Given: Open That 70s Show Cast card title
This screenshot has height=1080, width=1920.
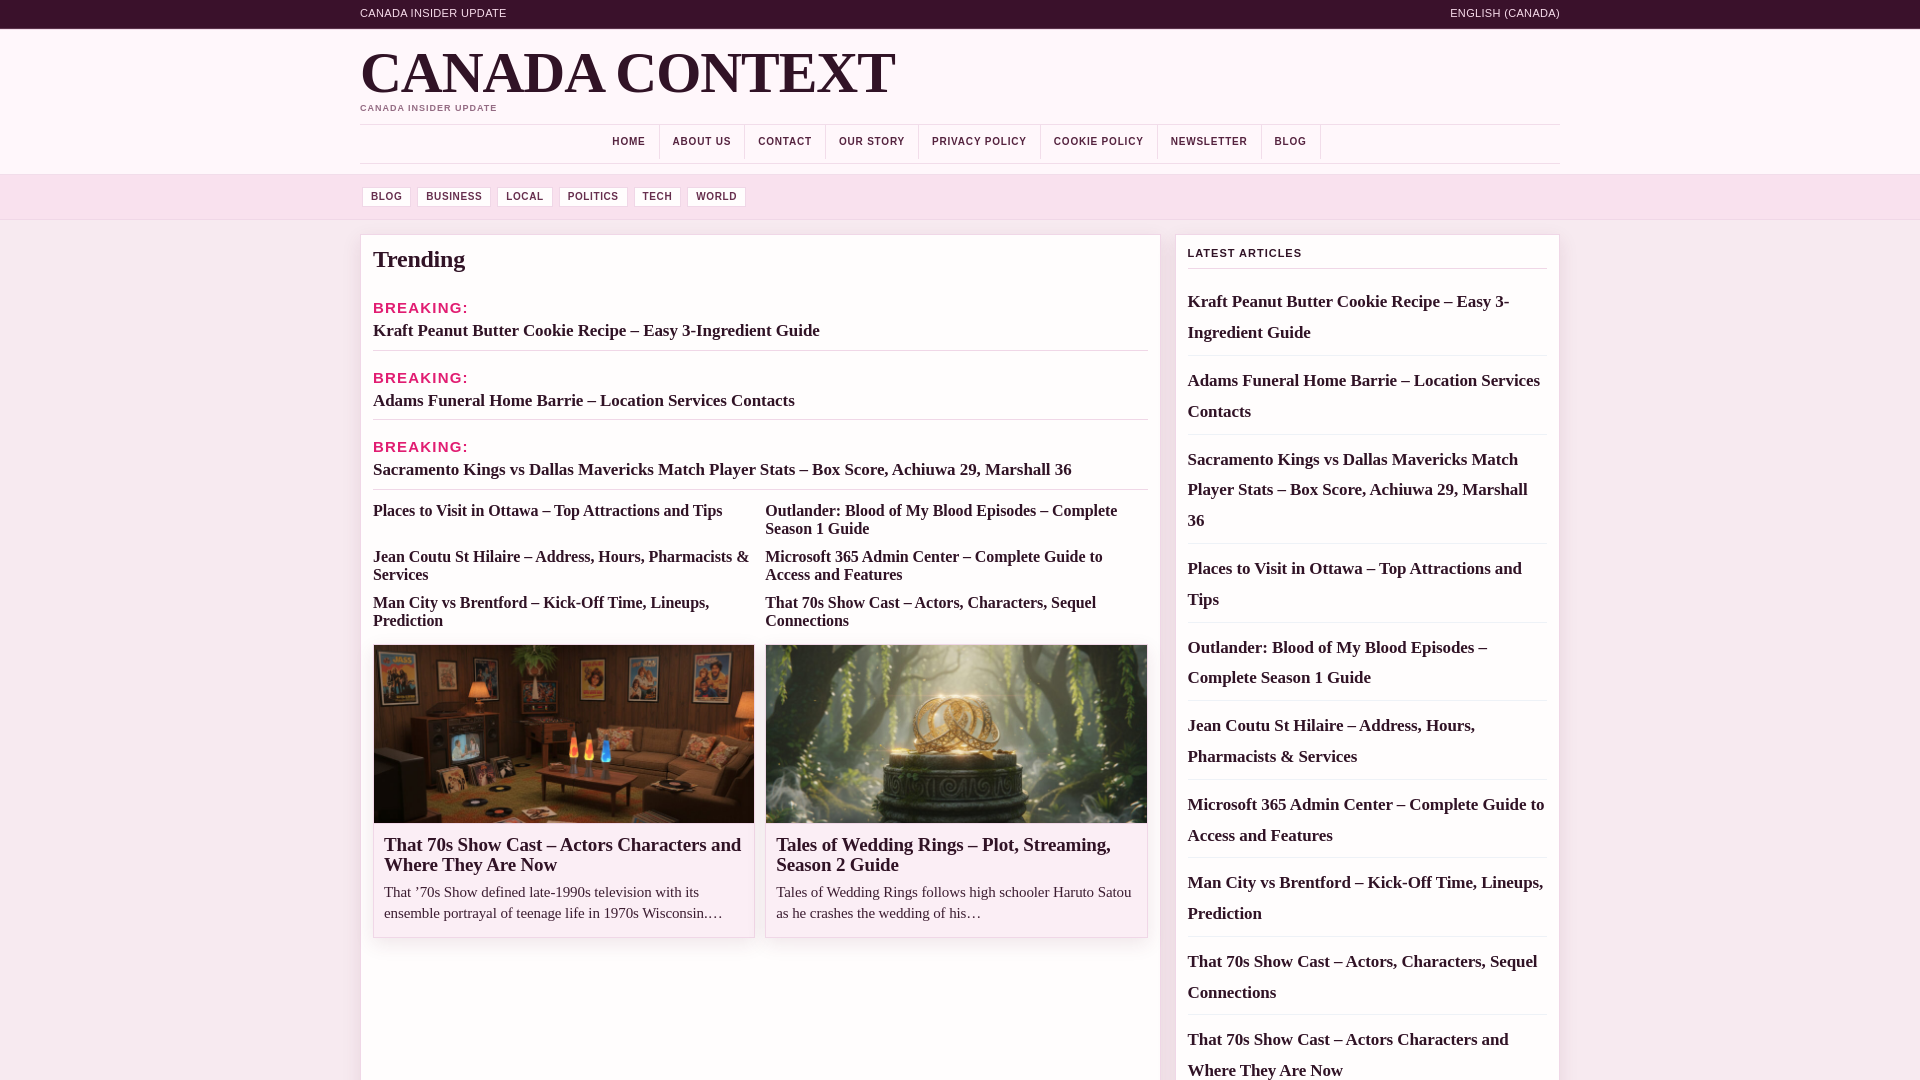Looking at the screenshot, I should [x=562, y=855].
